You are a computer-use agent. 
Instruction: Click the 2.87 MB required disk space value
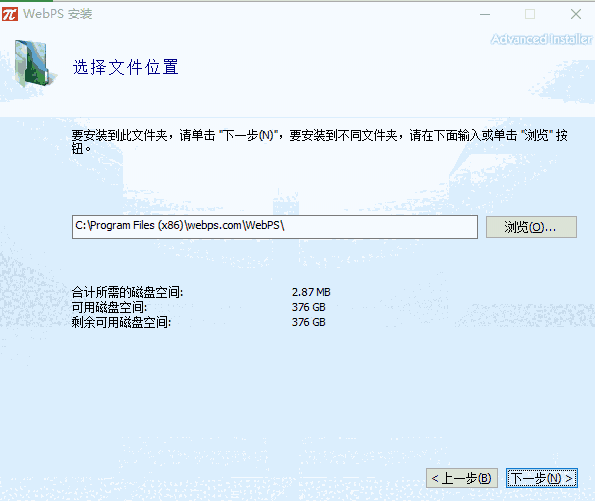[311, 292]
